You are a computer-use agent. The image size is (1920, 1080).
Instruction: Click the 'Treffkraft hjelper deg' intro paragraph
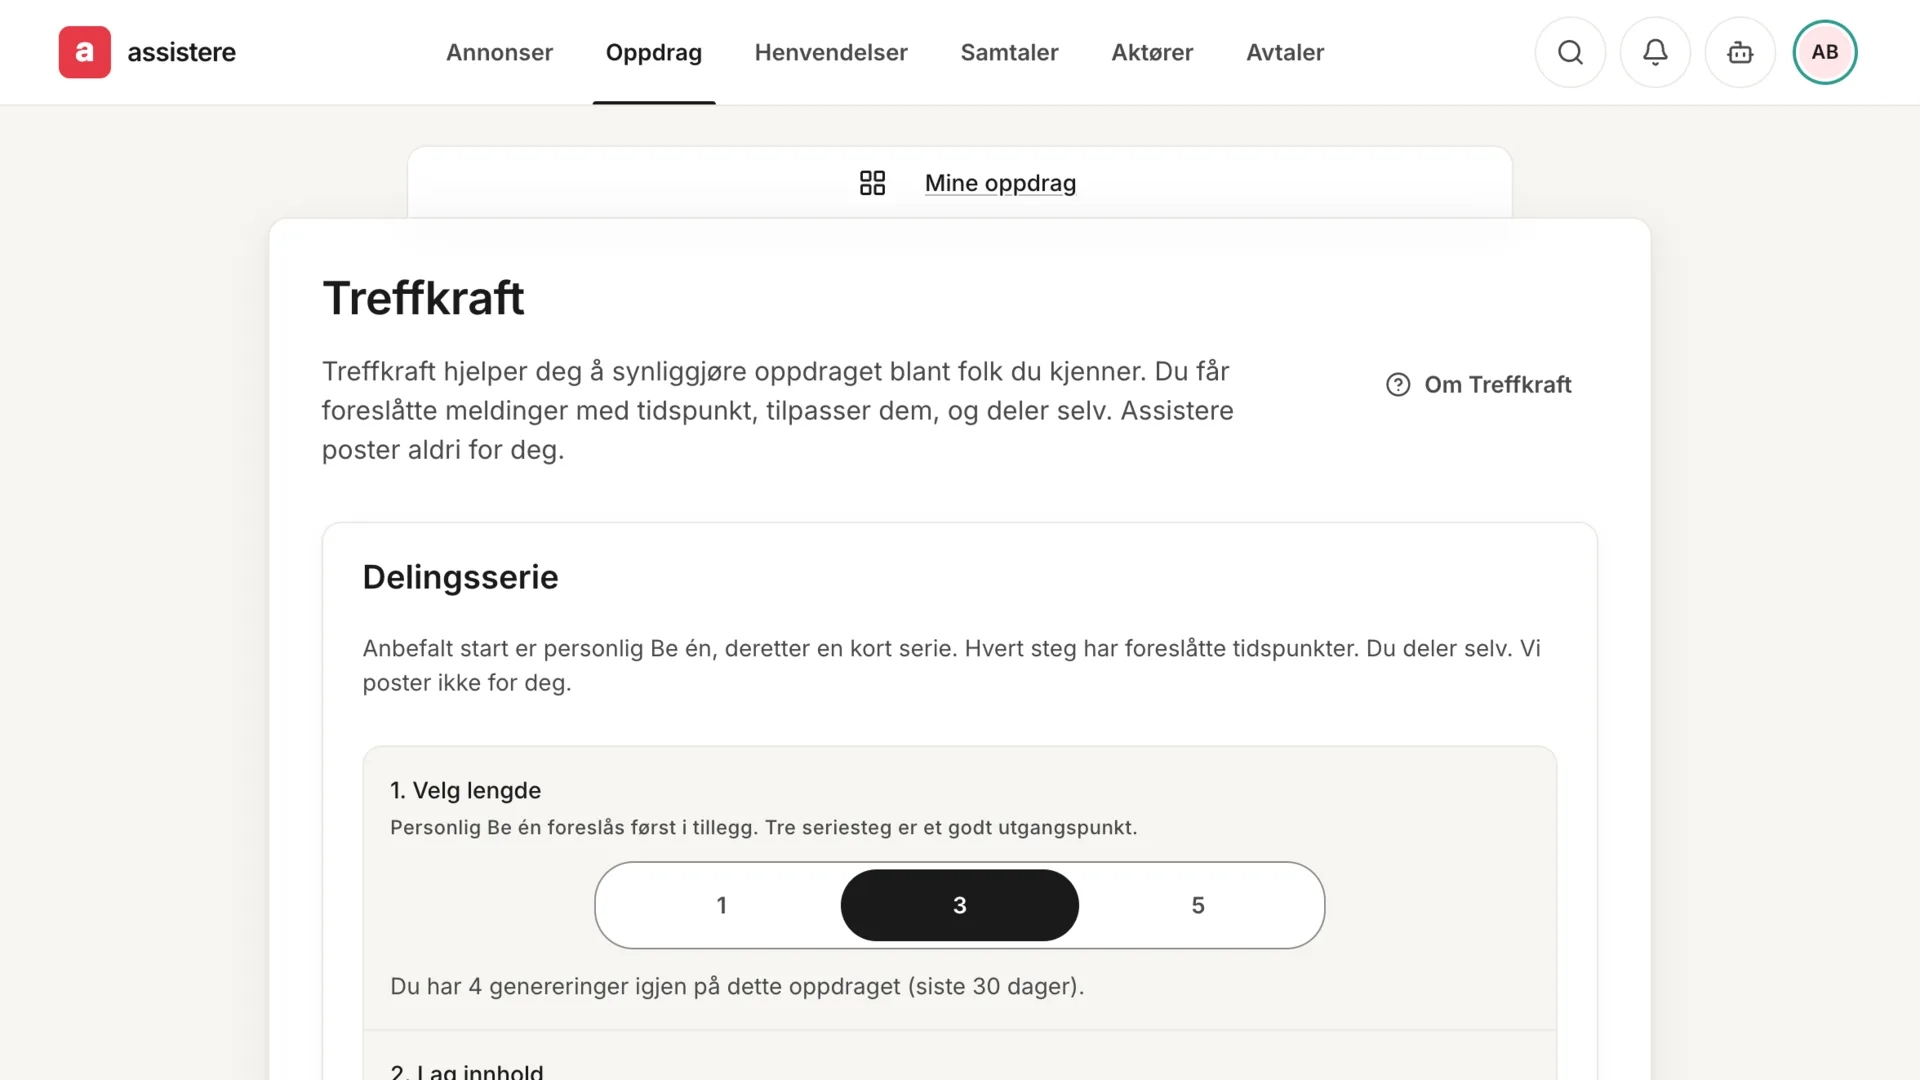coord(778,410)
